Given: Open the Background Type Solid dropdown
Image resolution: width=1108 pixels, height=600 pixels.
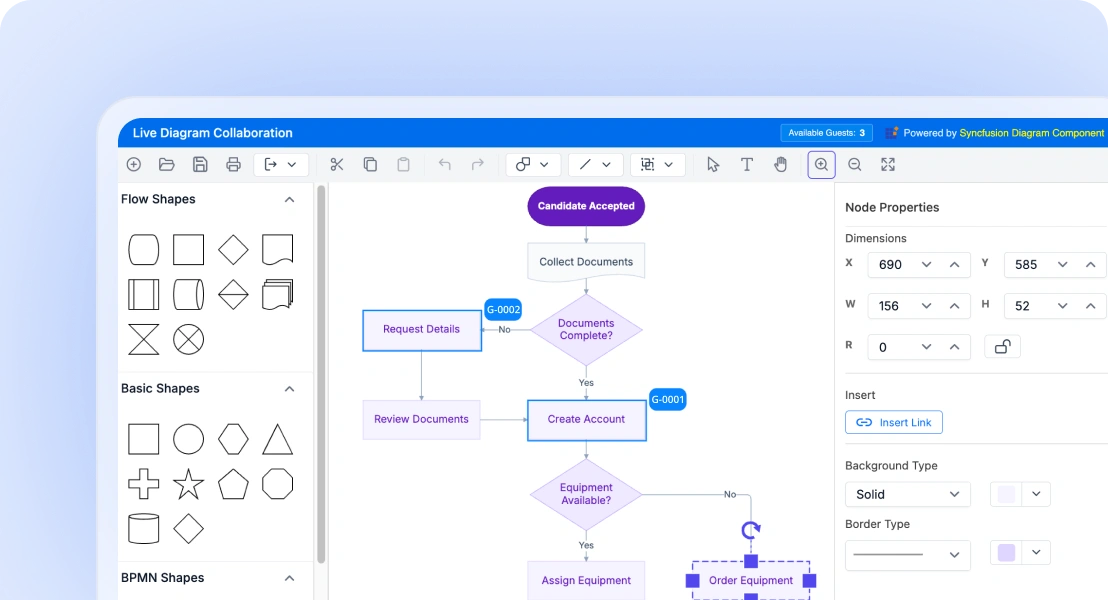Looking at the screenshot, I should [x=908, y=495].
